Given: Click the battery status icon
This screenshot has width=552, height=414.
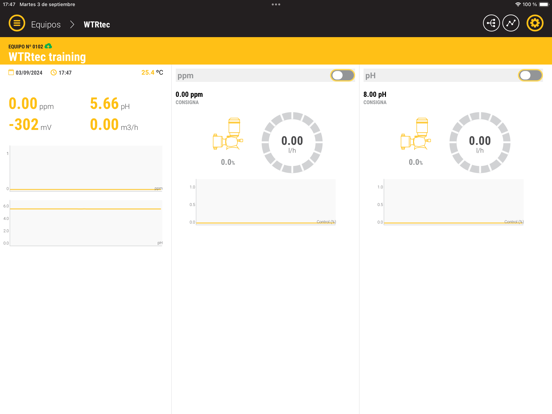Looking at the screenshot, I should point(544,4).
